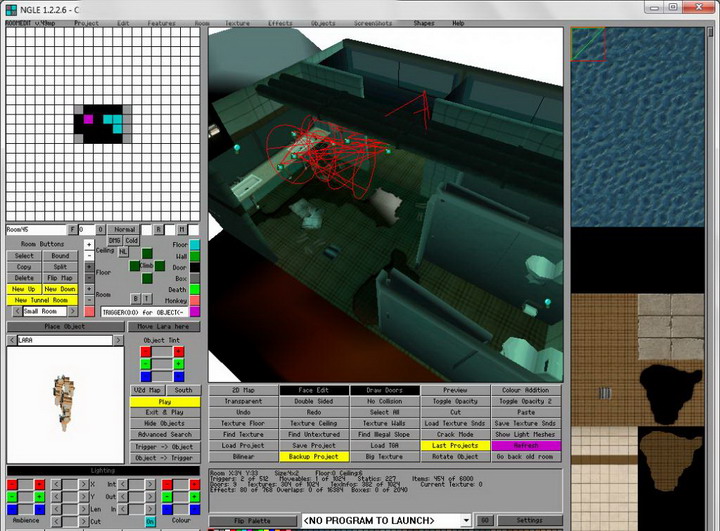Select next room size after Small Room

click(x=73, y=311)
